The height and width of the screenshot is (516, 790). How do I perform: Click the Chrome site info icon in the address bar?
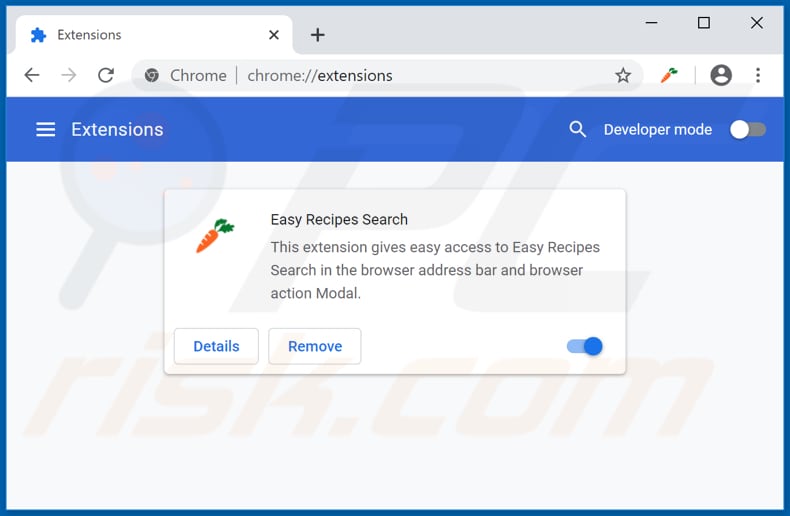[152, 75]
